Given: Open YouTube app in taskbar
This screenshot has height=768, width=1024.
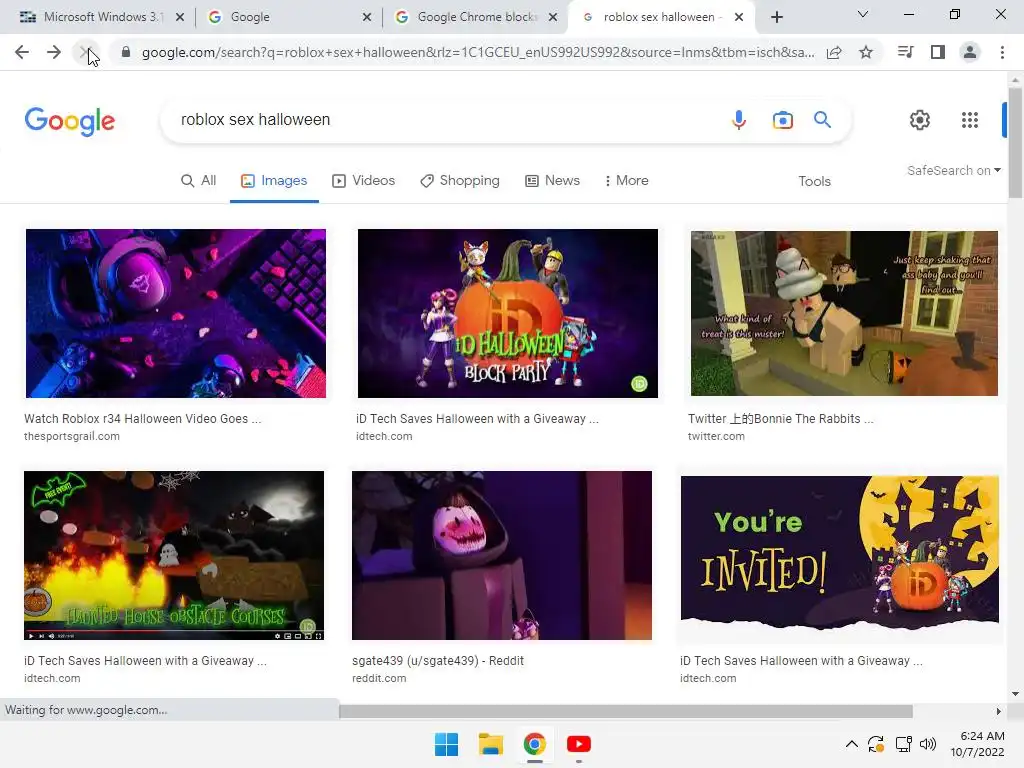Looking at the screenshot, I should coord(579,744).
